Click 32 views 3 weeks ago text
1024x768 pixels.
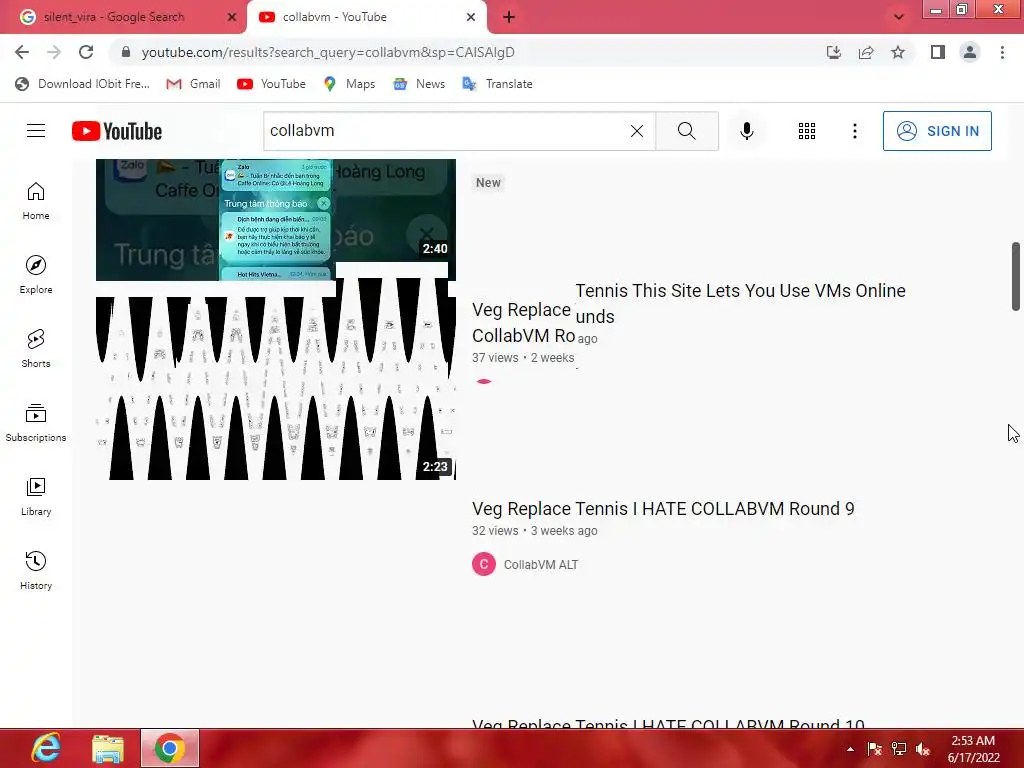coord(534,531)
